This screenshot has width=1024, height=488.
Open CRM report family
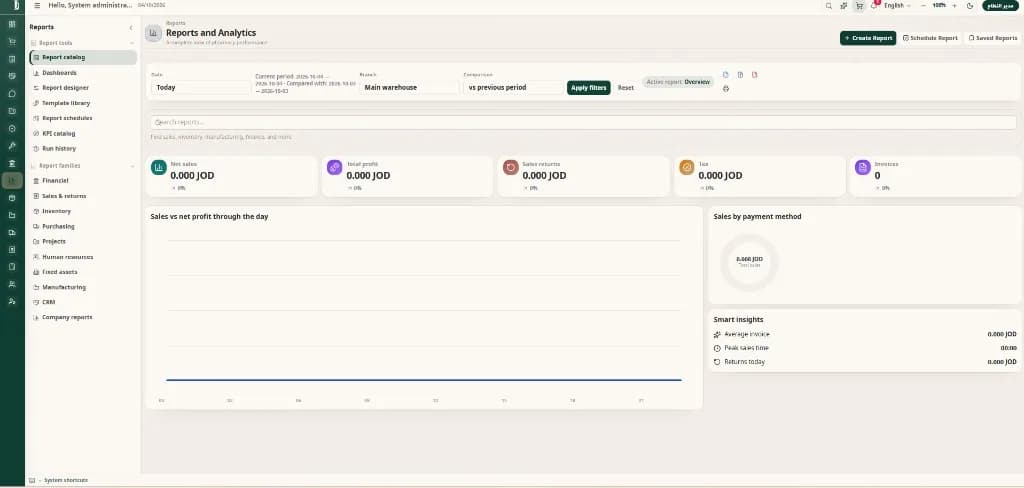[x=83, y=302]
